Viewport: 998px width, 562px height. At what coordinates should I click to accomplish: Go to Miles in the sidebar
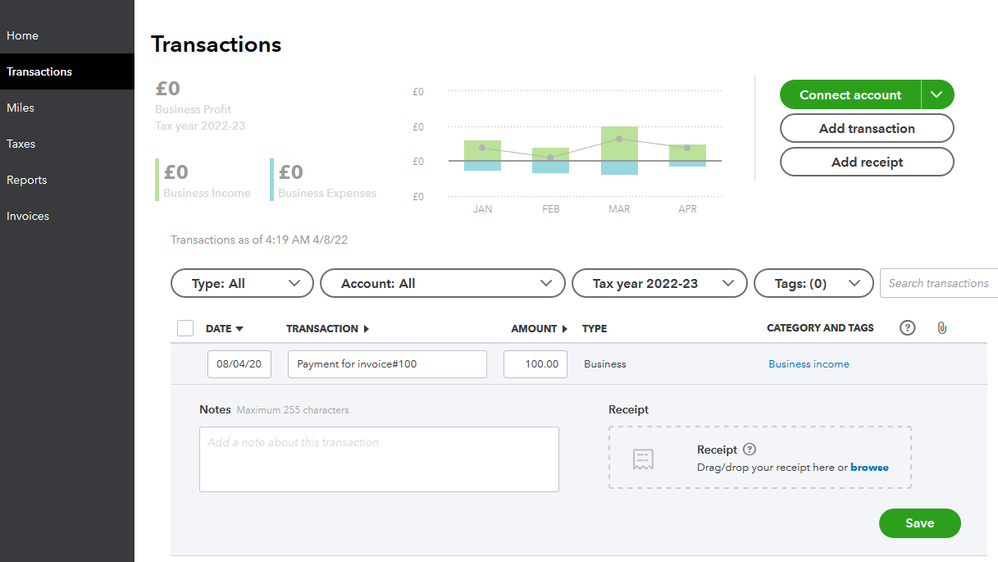21,108
